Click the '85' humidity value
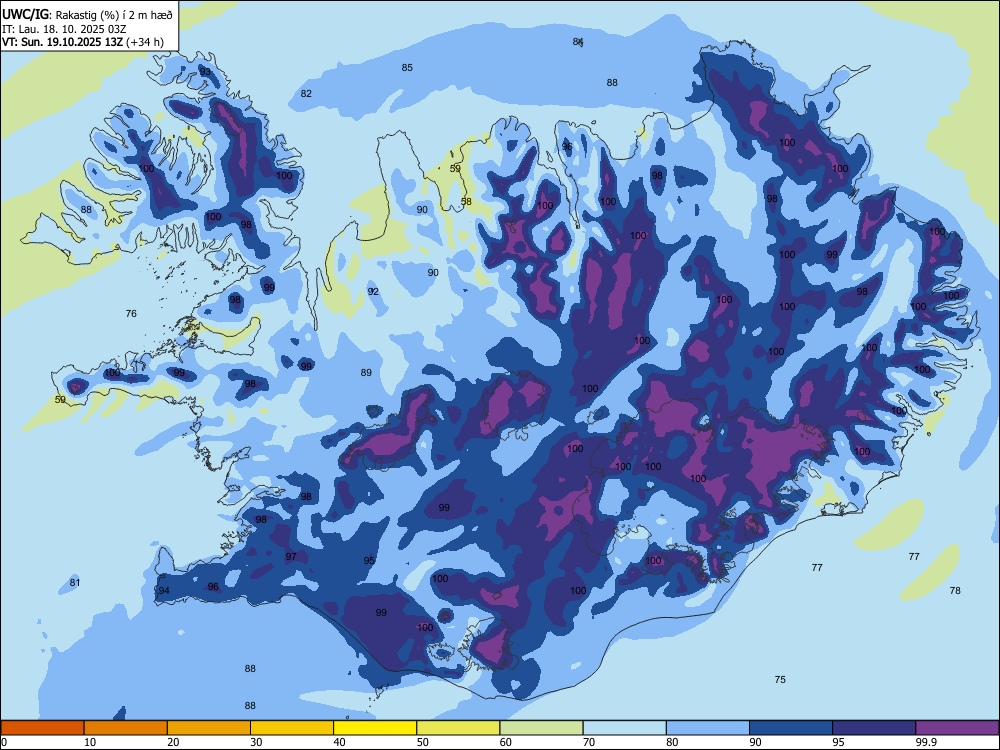This screenshot has height=750, width=1000. (407, 67)
